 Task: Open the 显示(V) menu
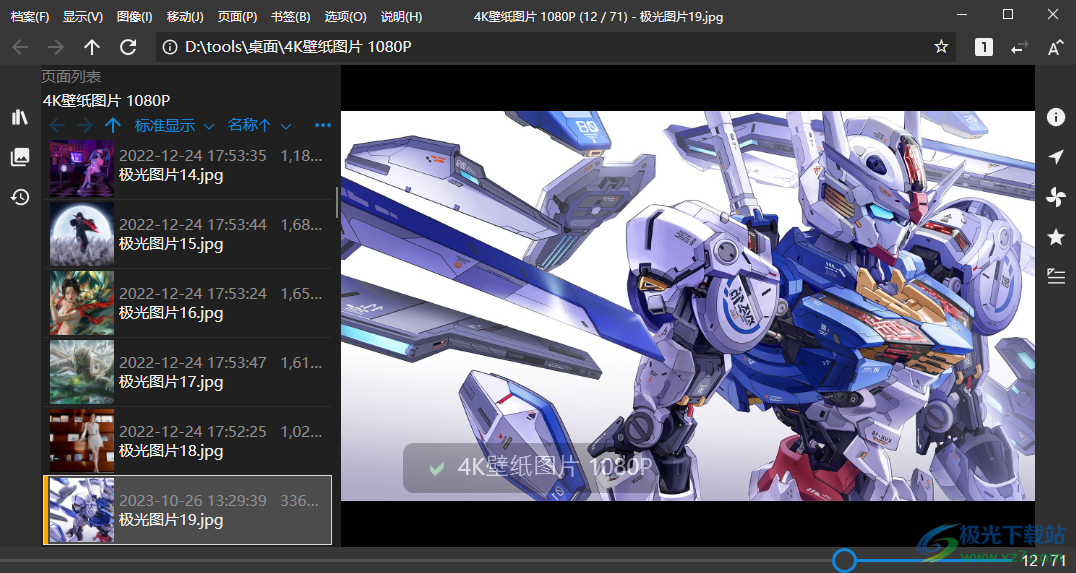click(x=83, y=16)
